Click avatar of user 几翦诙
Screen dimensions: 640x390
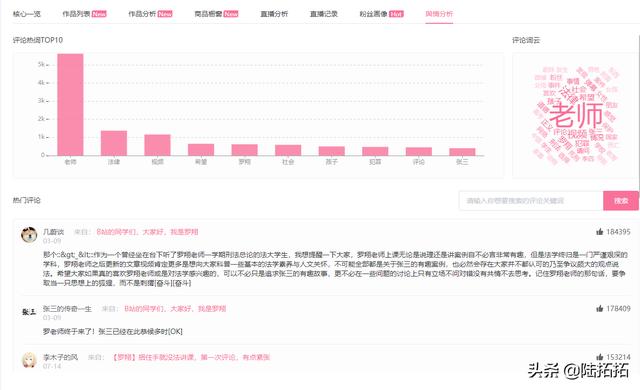click(x=29, y=235)
